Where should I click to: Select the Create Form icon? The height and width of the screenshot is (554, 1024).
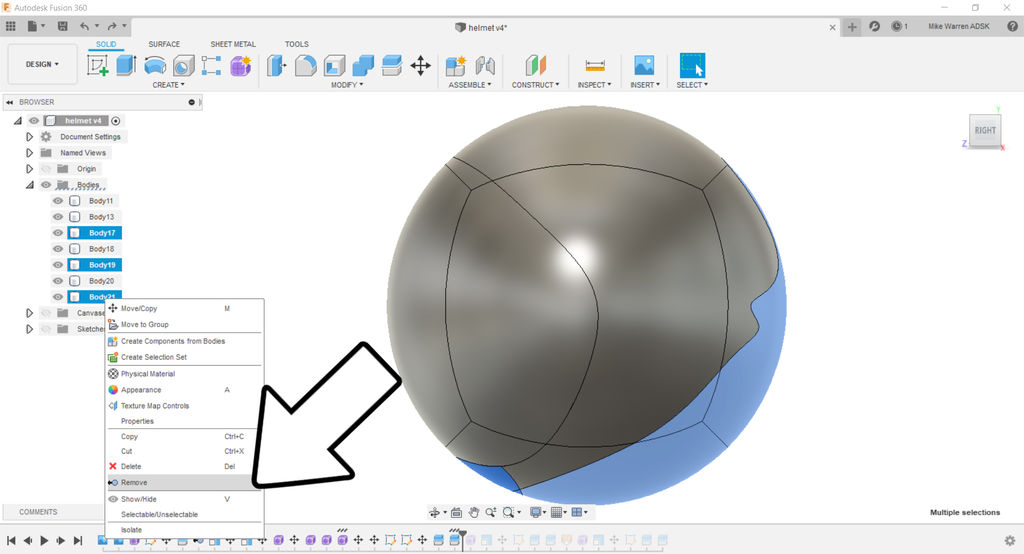[x=240, y=65]
